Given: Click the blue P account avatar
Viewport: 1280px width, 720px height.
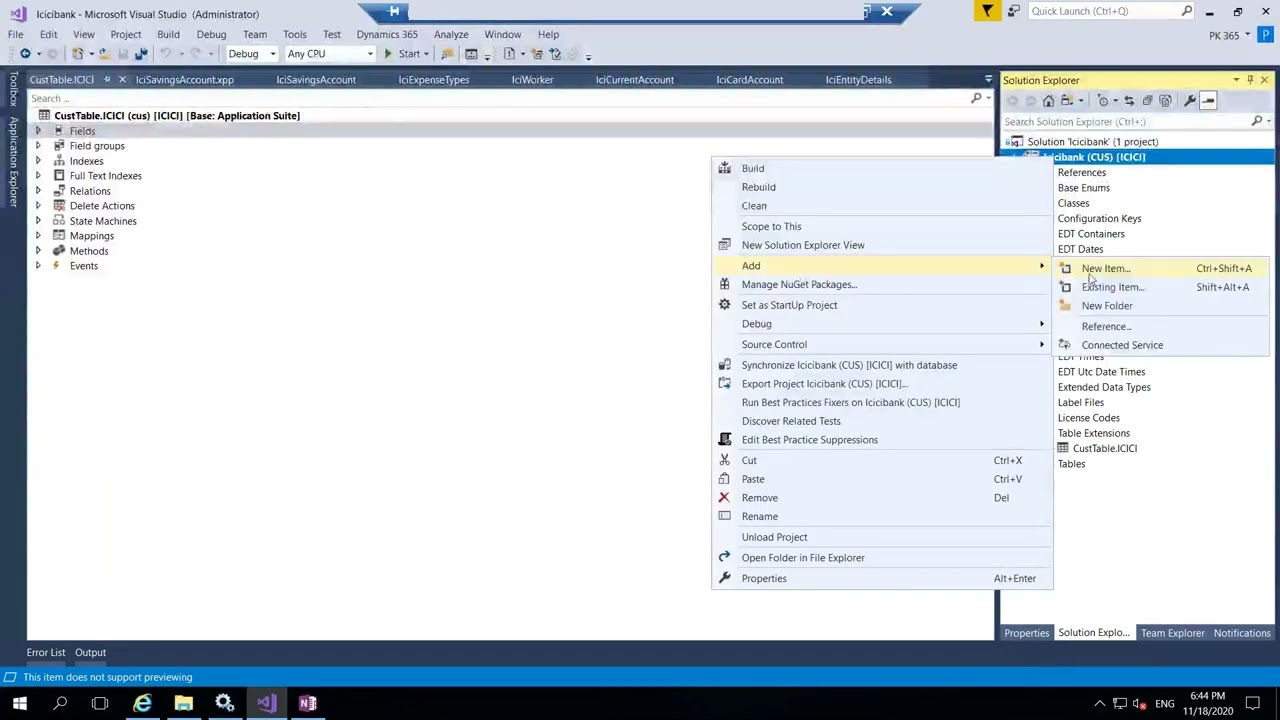Looking at the screenshot, I should 1264,36.
